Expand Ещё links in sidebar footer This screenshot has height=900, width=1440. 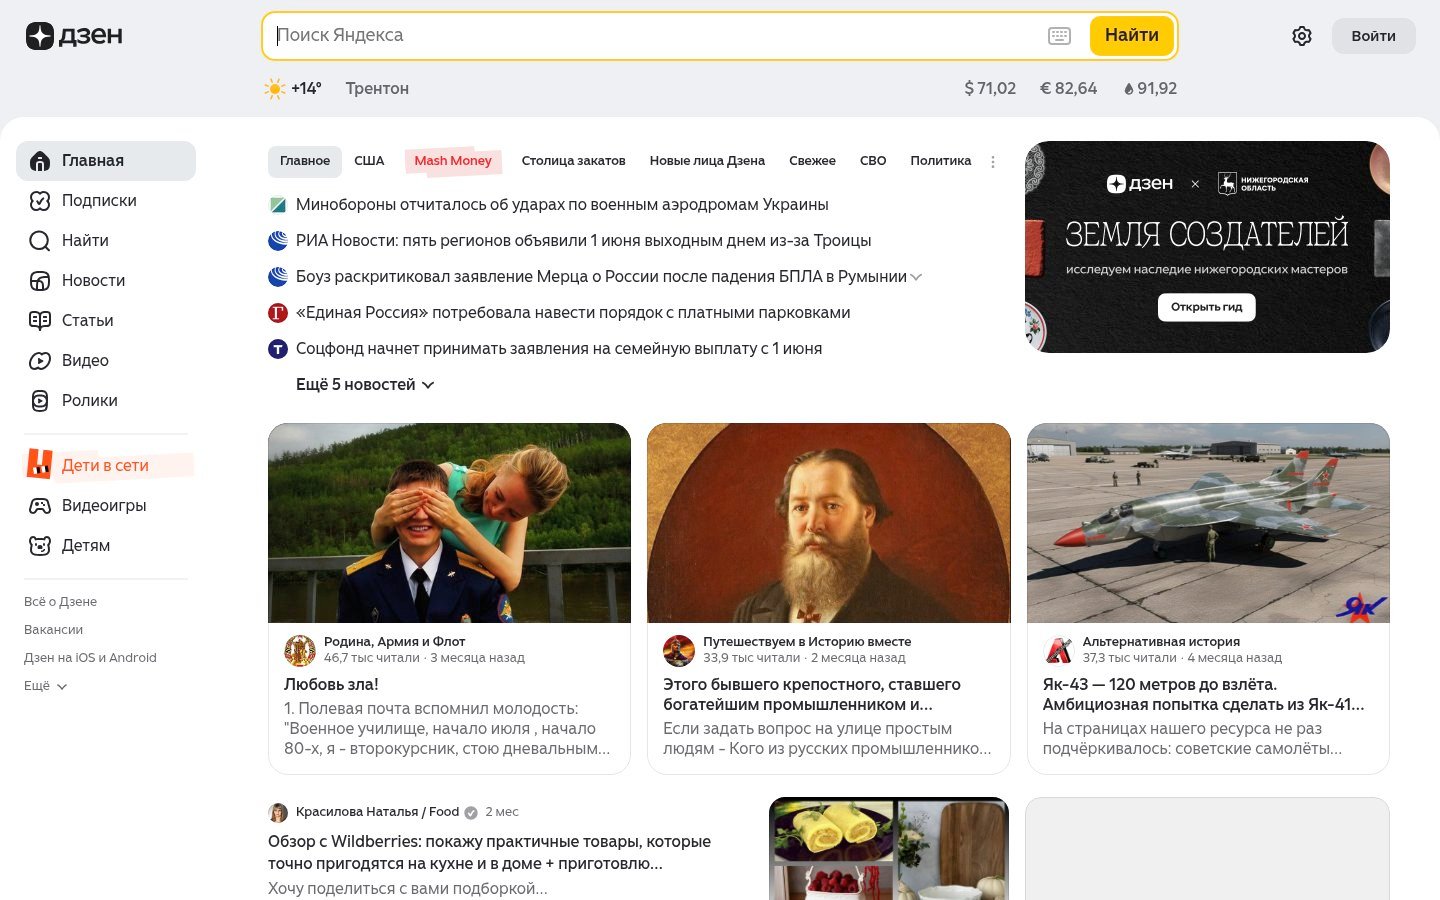coord(46,686)
